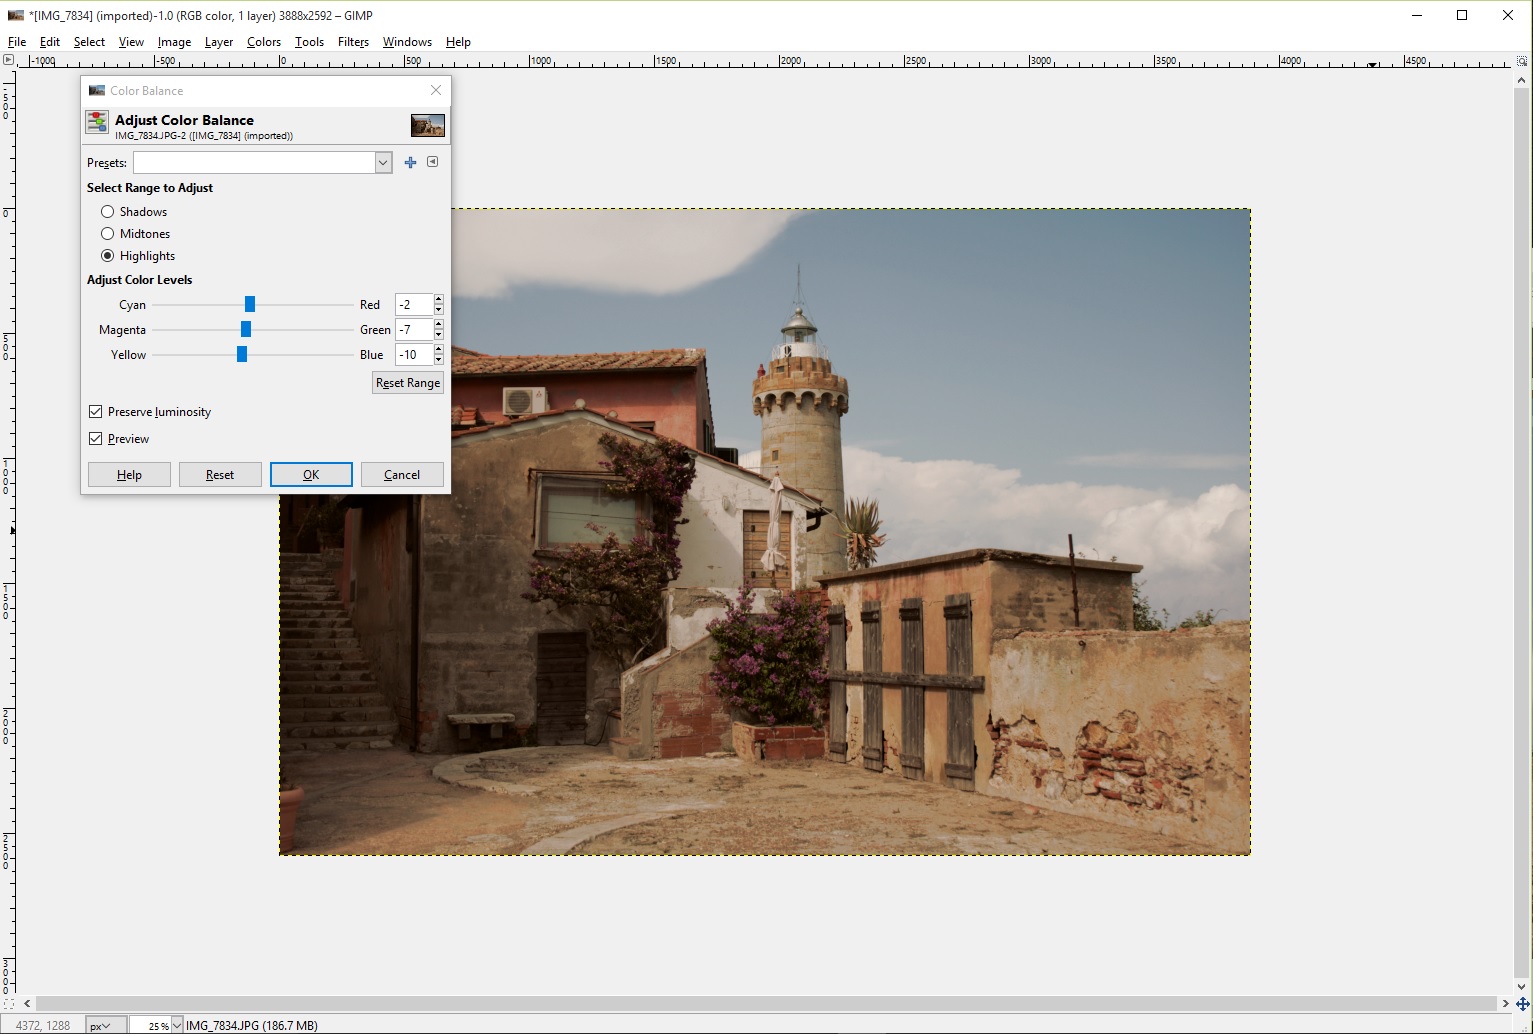
Task: Open the View menu
Action: pos(131,42)
